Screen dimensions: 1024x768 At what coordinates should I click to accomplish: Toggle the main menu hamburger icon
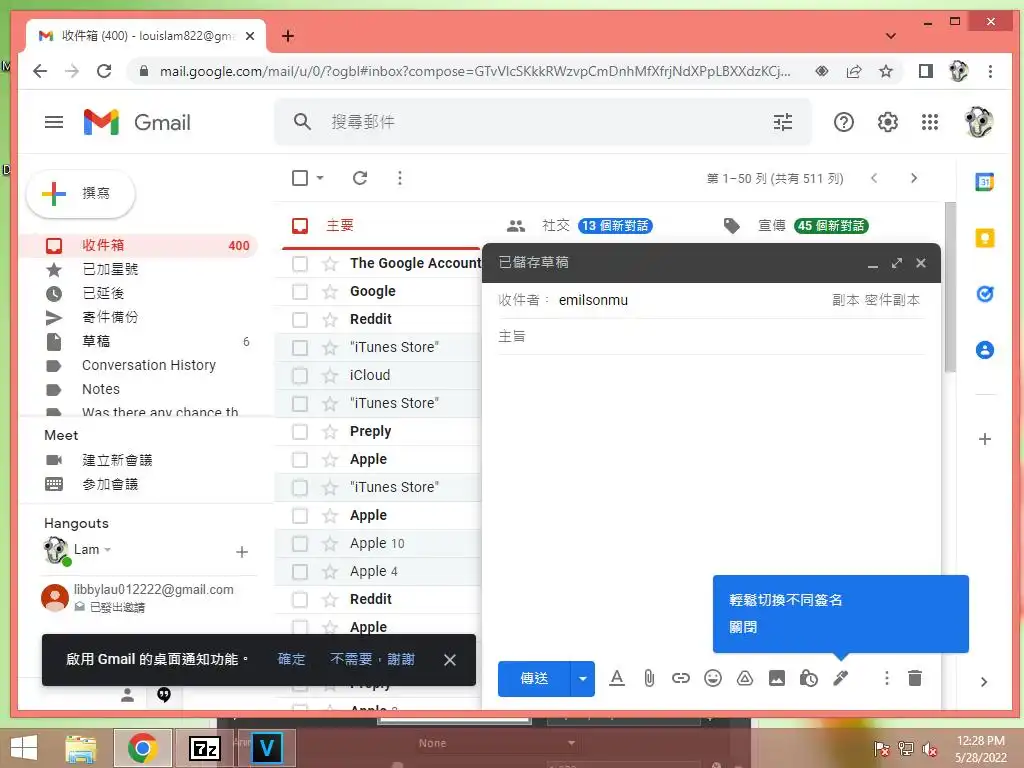pos(54,122)
